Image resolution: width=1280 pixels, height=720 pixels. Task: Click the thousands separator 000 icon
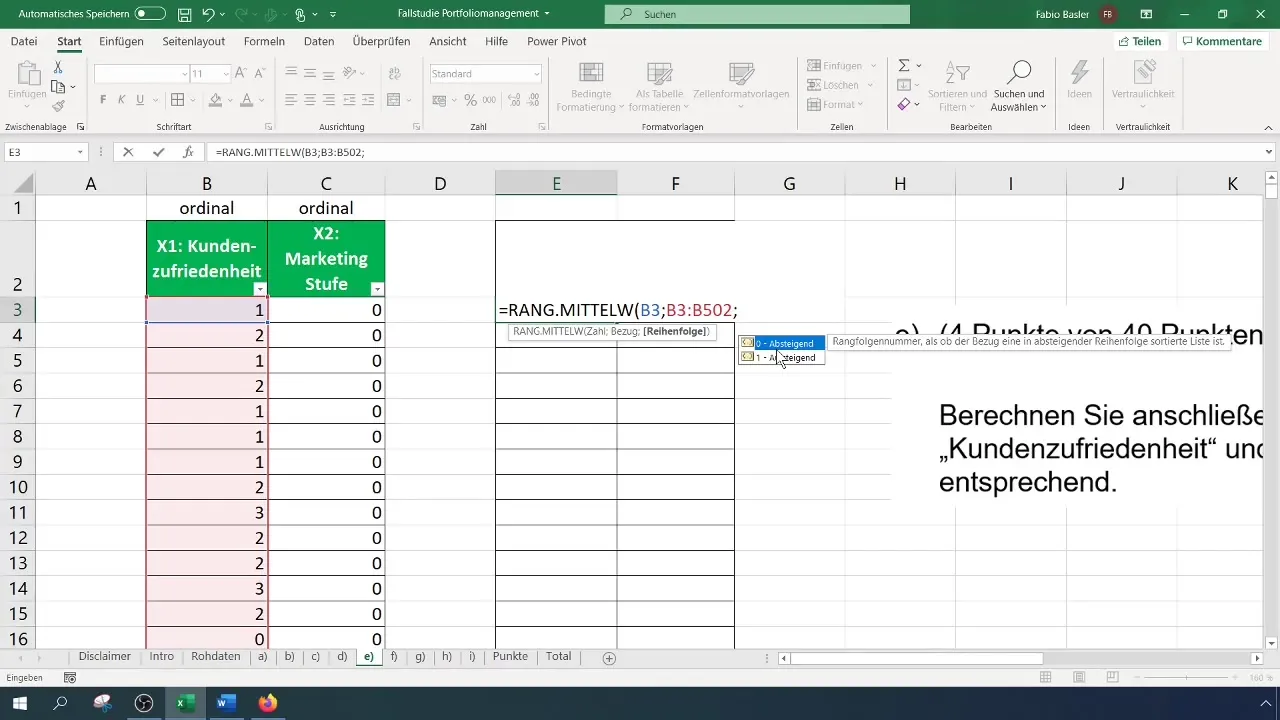coord(488,100)
